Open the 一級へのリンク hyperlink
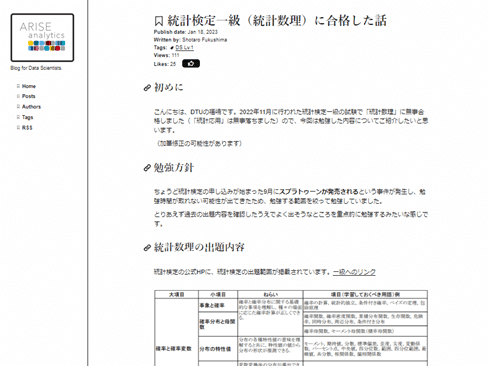The width and height of the screenshot is (489, 366). click(354, 272)
